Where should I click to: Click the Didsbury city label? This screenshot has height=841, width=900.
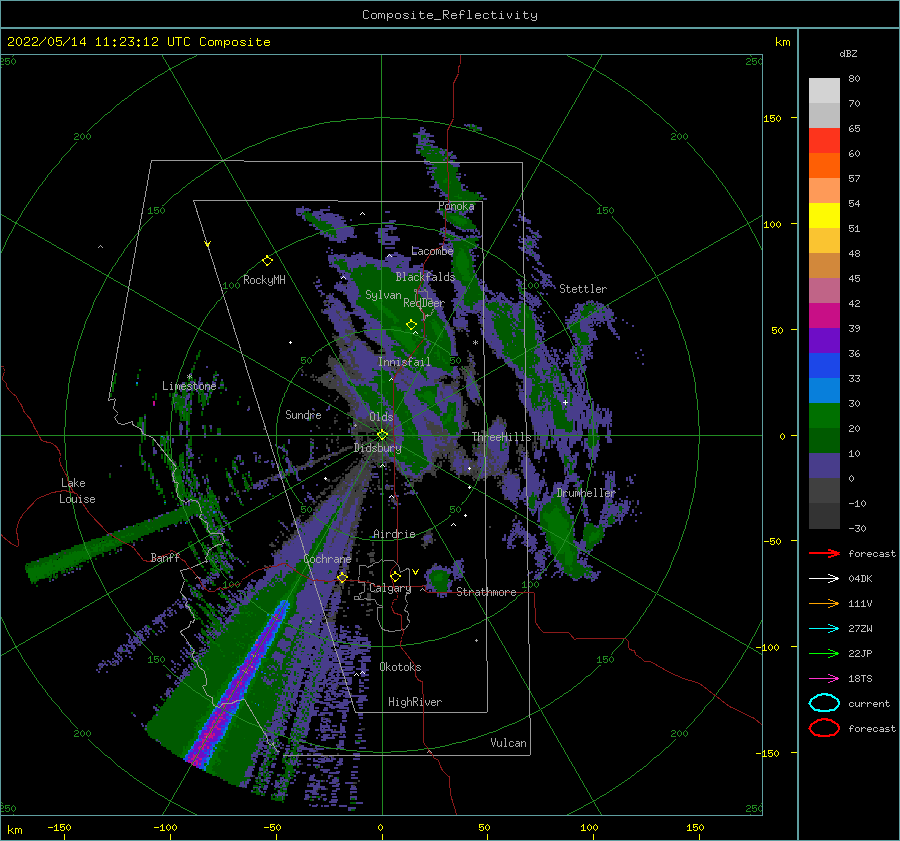(378, 448)
